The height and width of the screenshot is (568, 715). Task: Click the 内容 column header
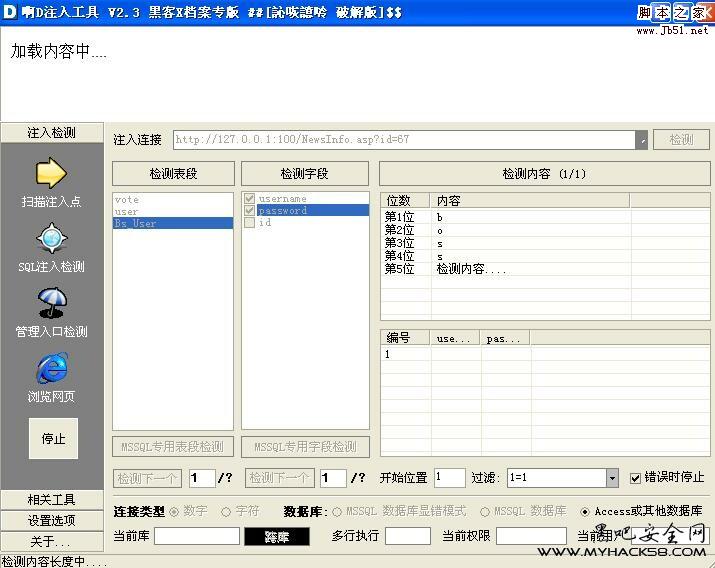pyautogui.click(x=530, y=201)
